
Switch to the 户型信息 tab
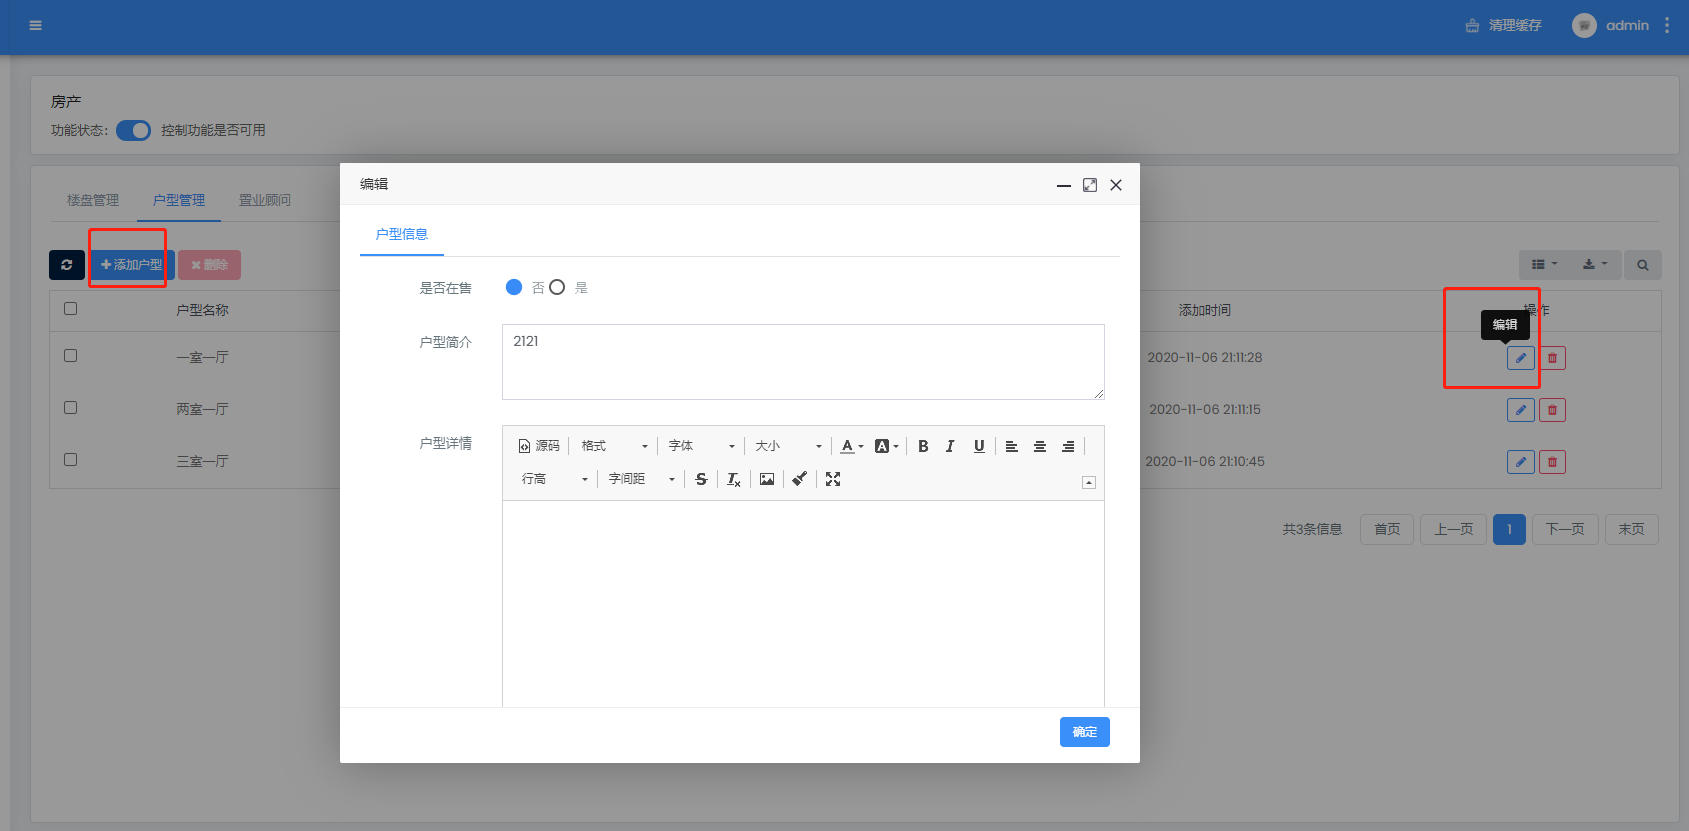402,234
